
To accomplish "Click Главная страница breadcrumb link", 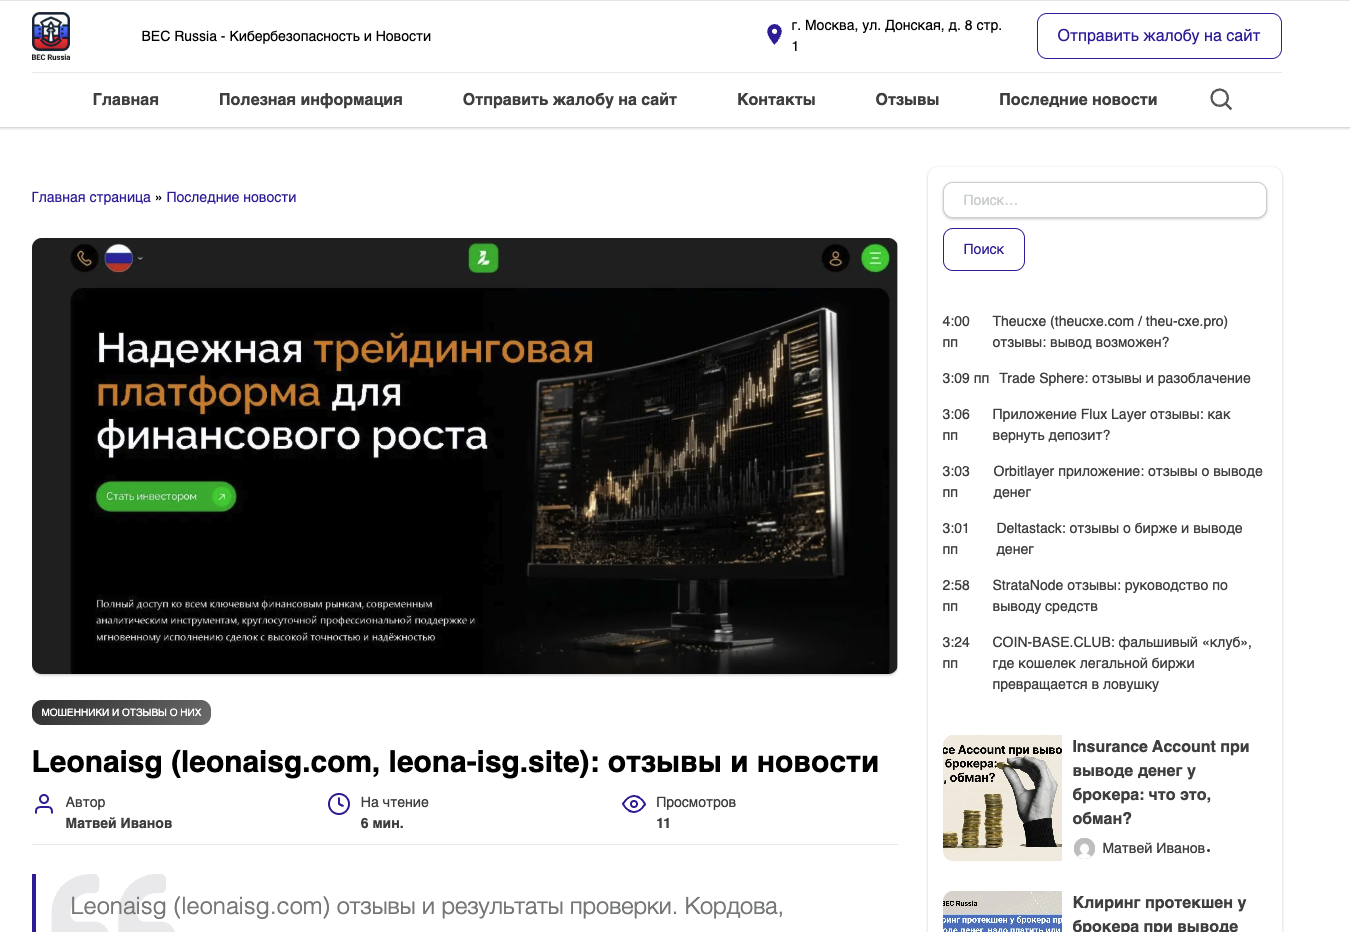I will [x=91, y=197].
